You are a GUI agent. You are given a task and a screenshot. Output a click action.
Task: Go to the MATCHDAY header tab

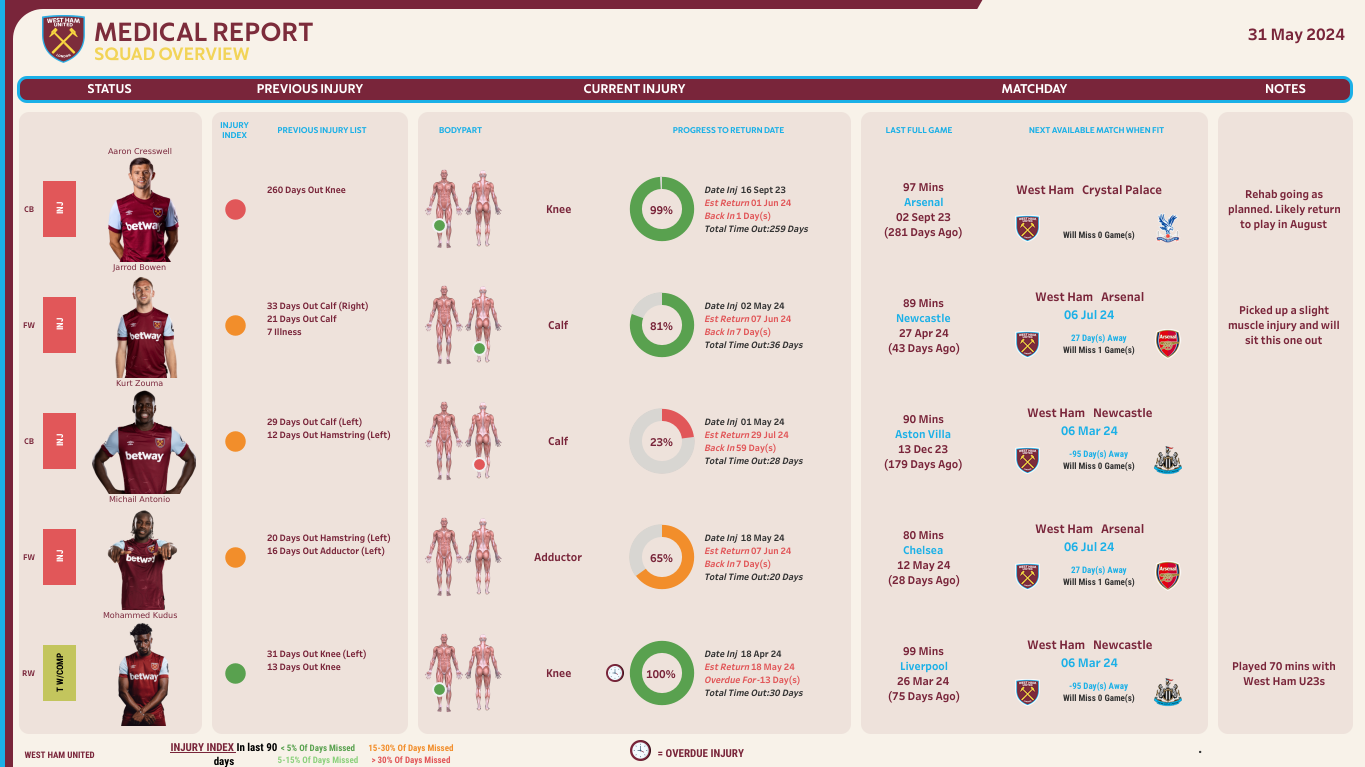[x=1034, y=89]
